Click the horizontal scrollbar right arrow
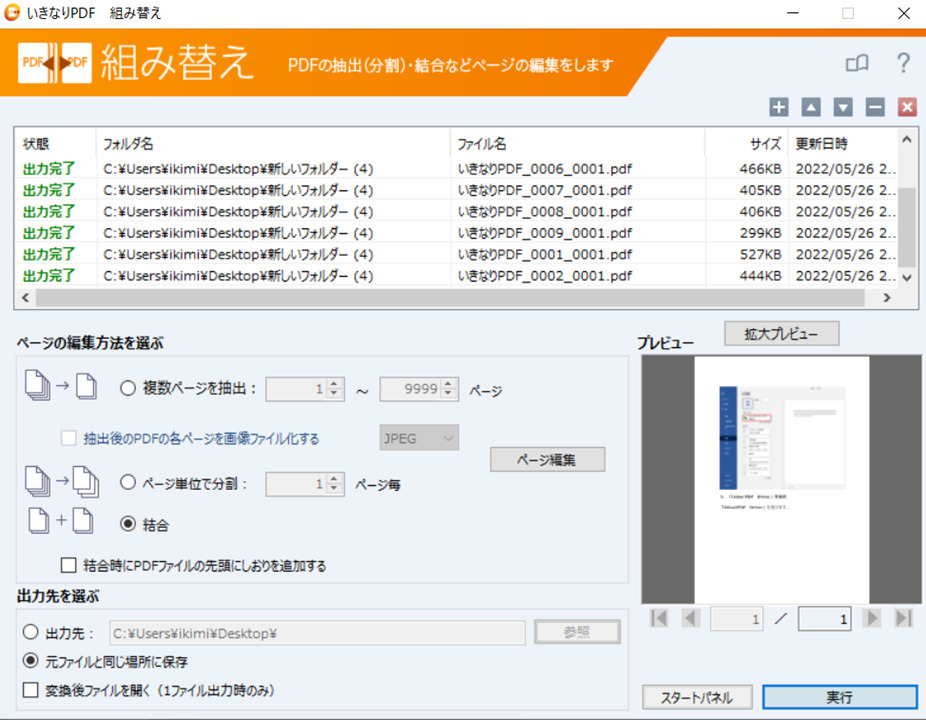Viewport: 926px width, 720px height. [886, 298]
